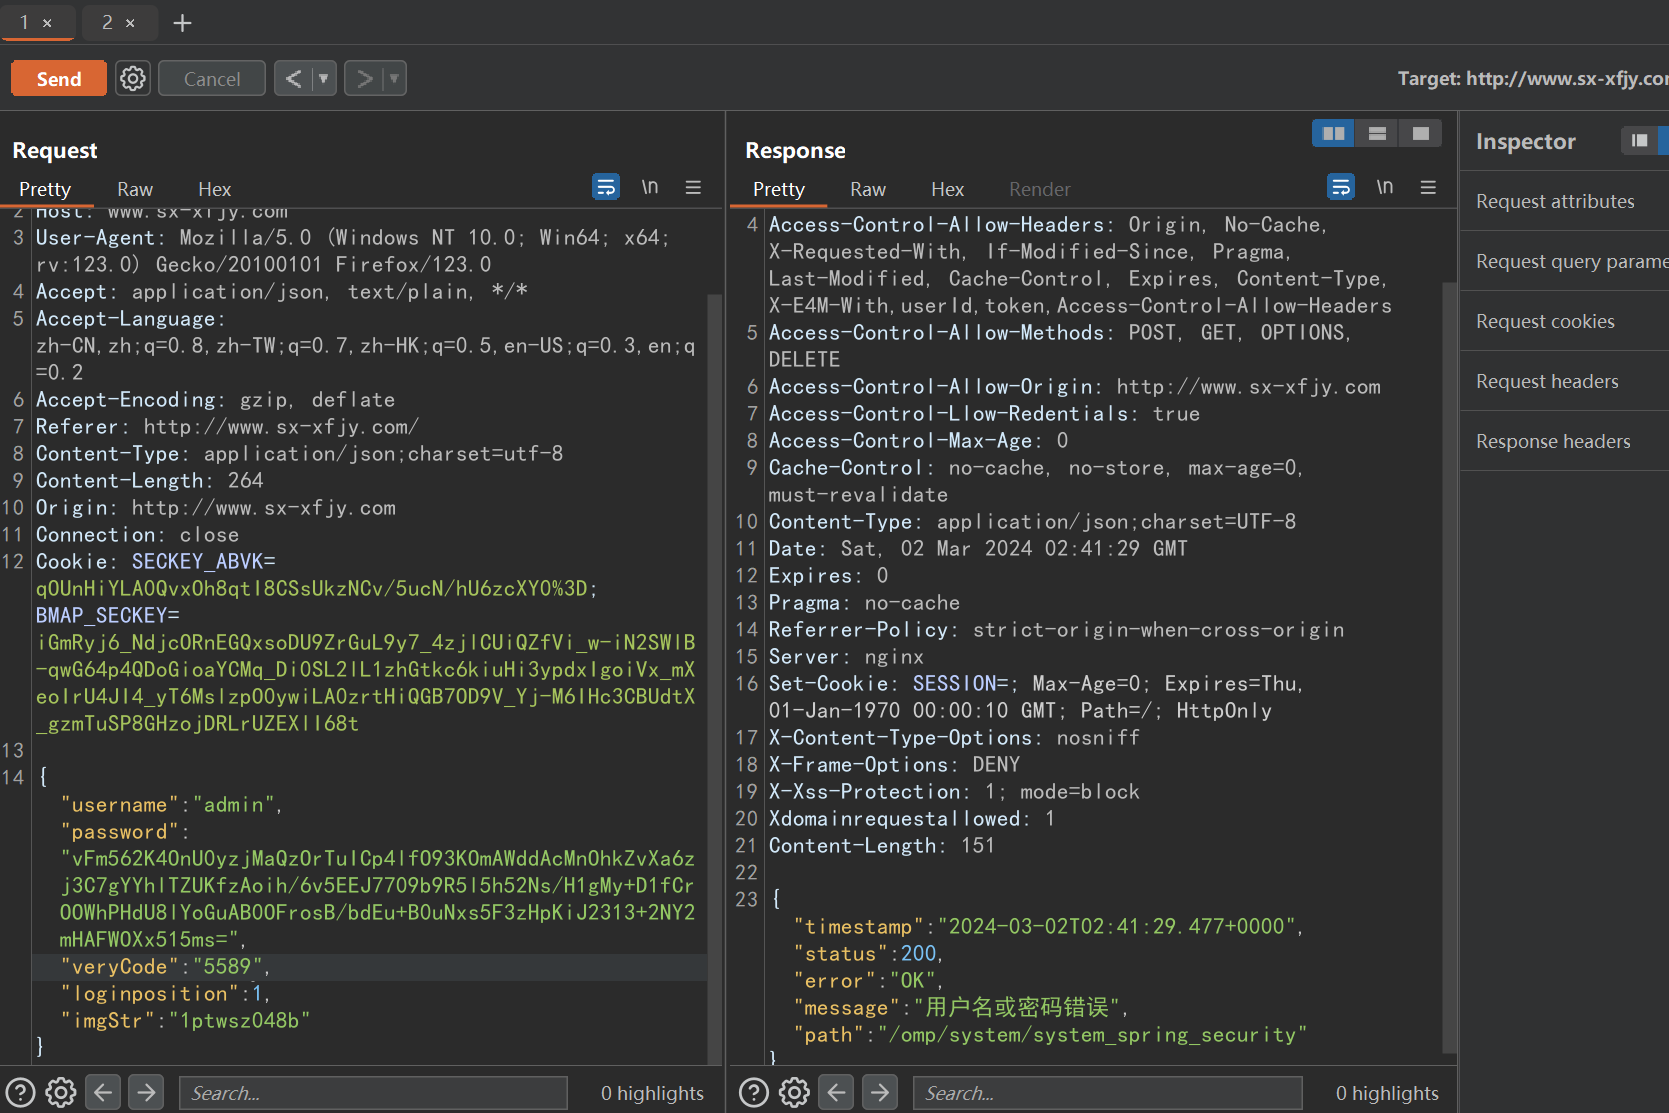Screen dimensions: 1669x1113
Task: Switch to Repeater tab 1
Action: (x=24, y=22)
